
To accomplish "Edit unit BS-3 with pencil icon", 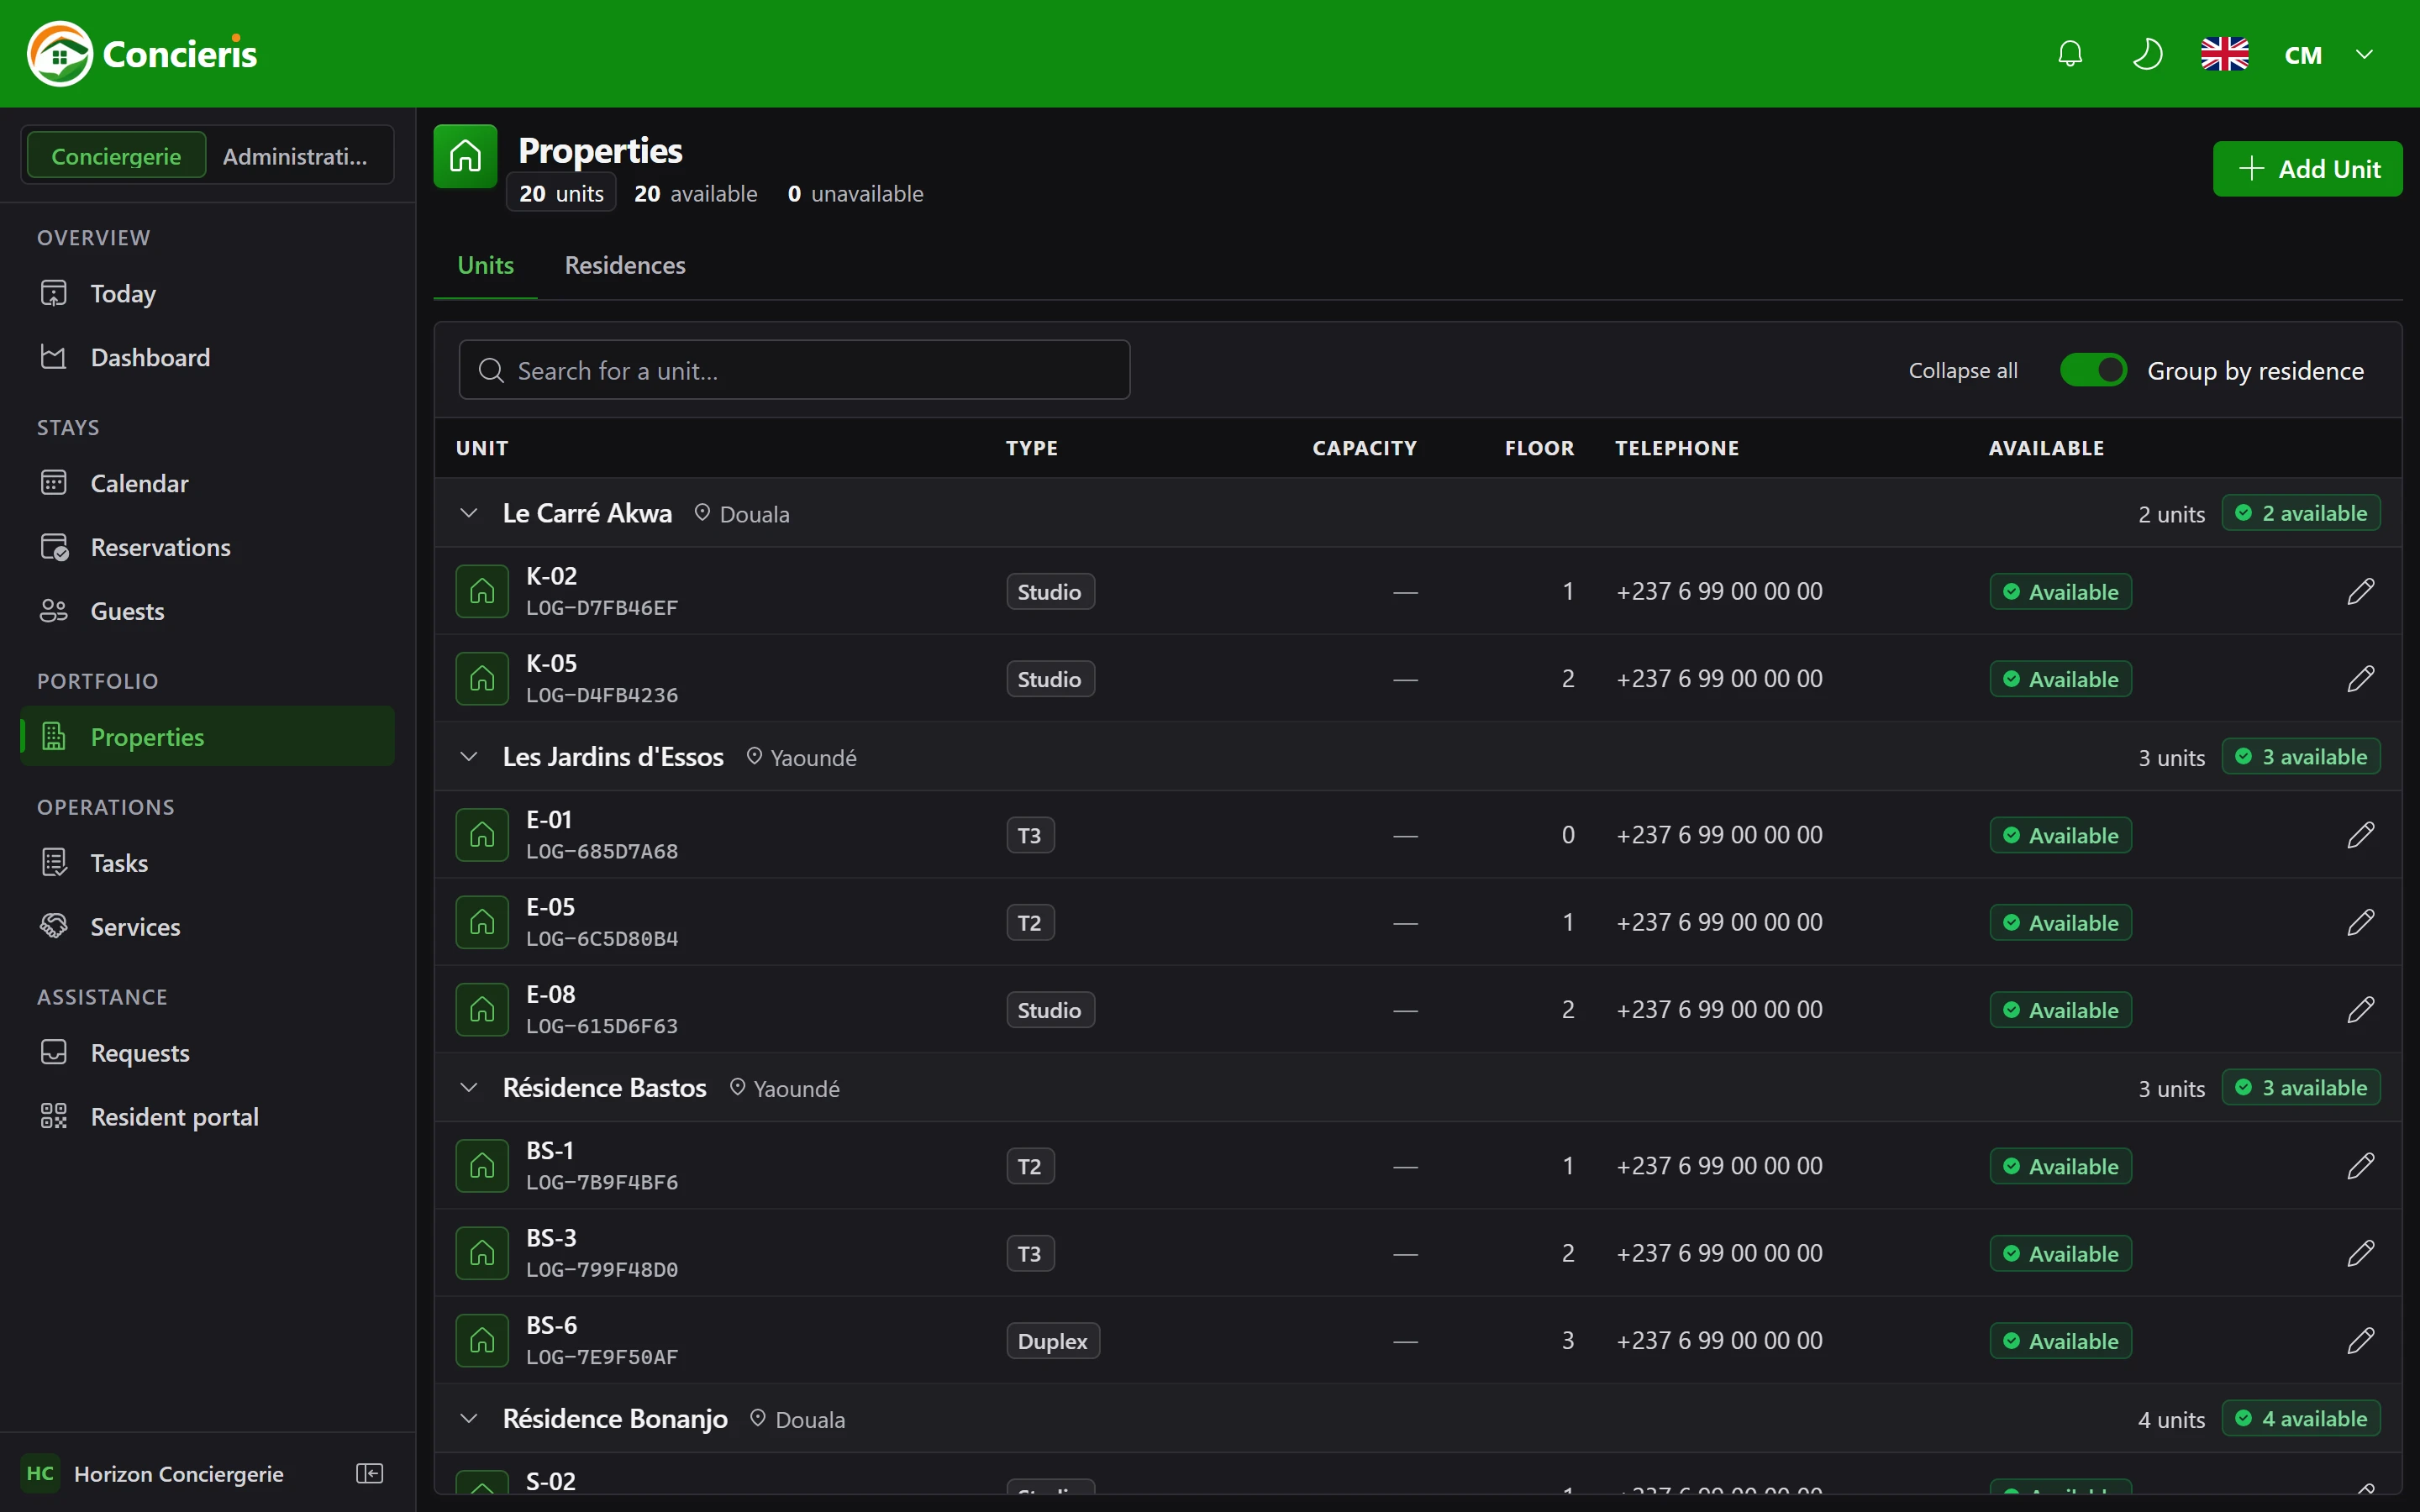I will [2360, 1253].
